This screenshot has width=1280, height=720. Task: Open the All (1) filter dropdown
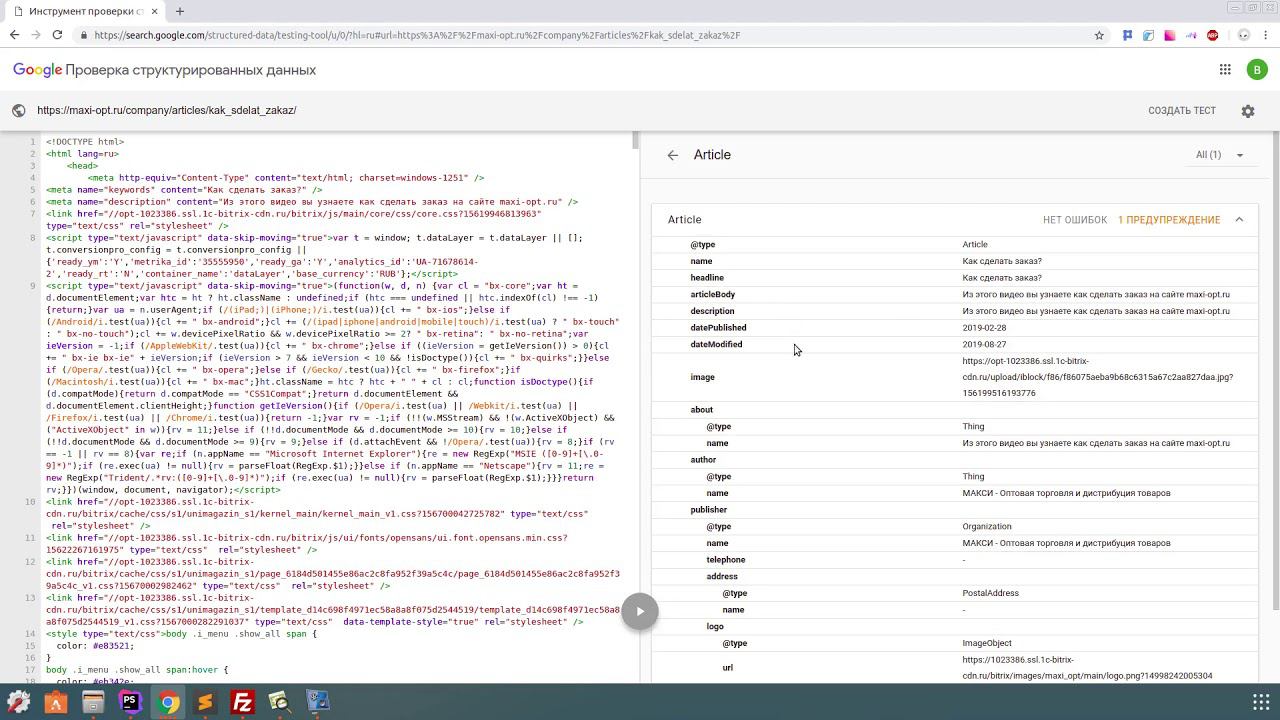pyautogui.click(x=1220, y=155)
